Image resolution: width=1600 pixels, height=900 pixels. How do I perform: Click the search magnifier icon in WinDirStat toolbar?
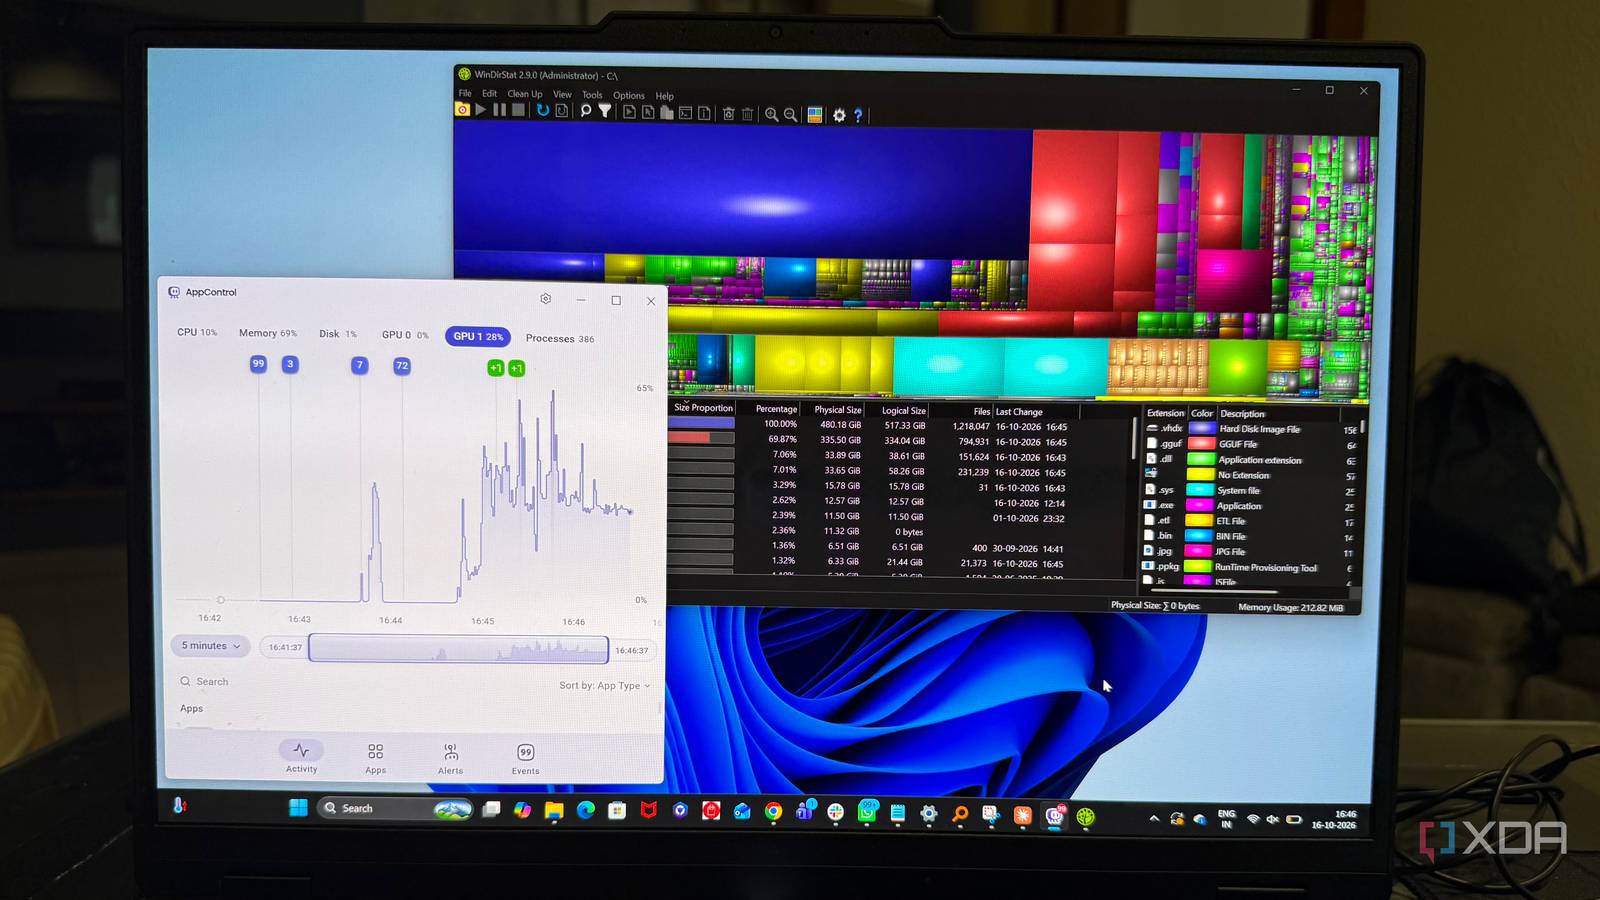pyautogui.click(x=586, y=111)
